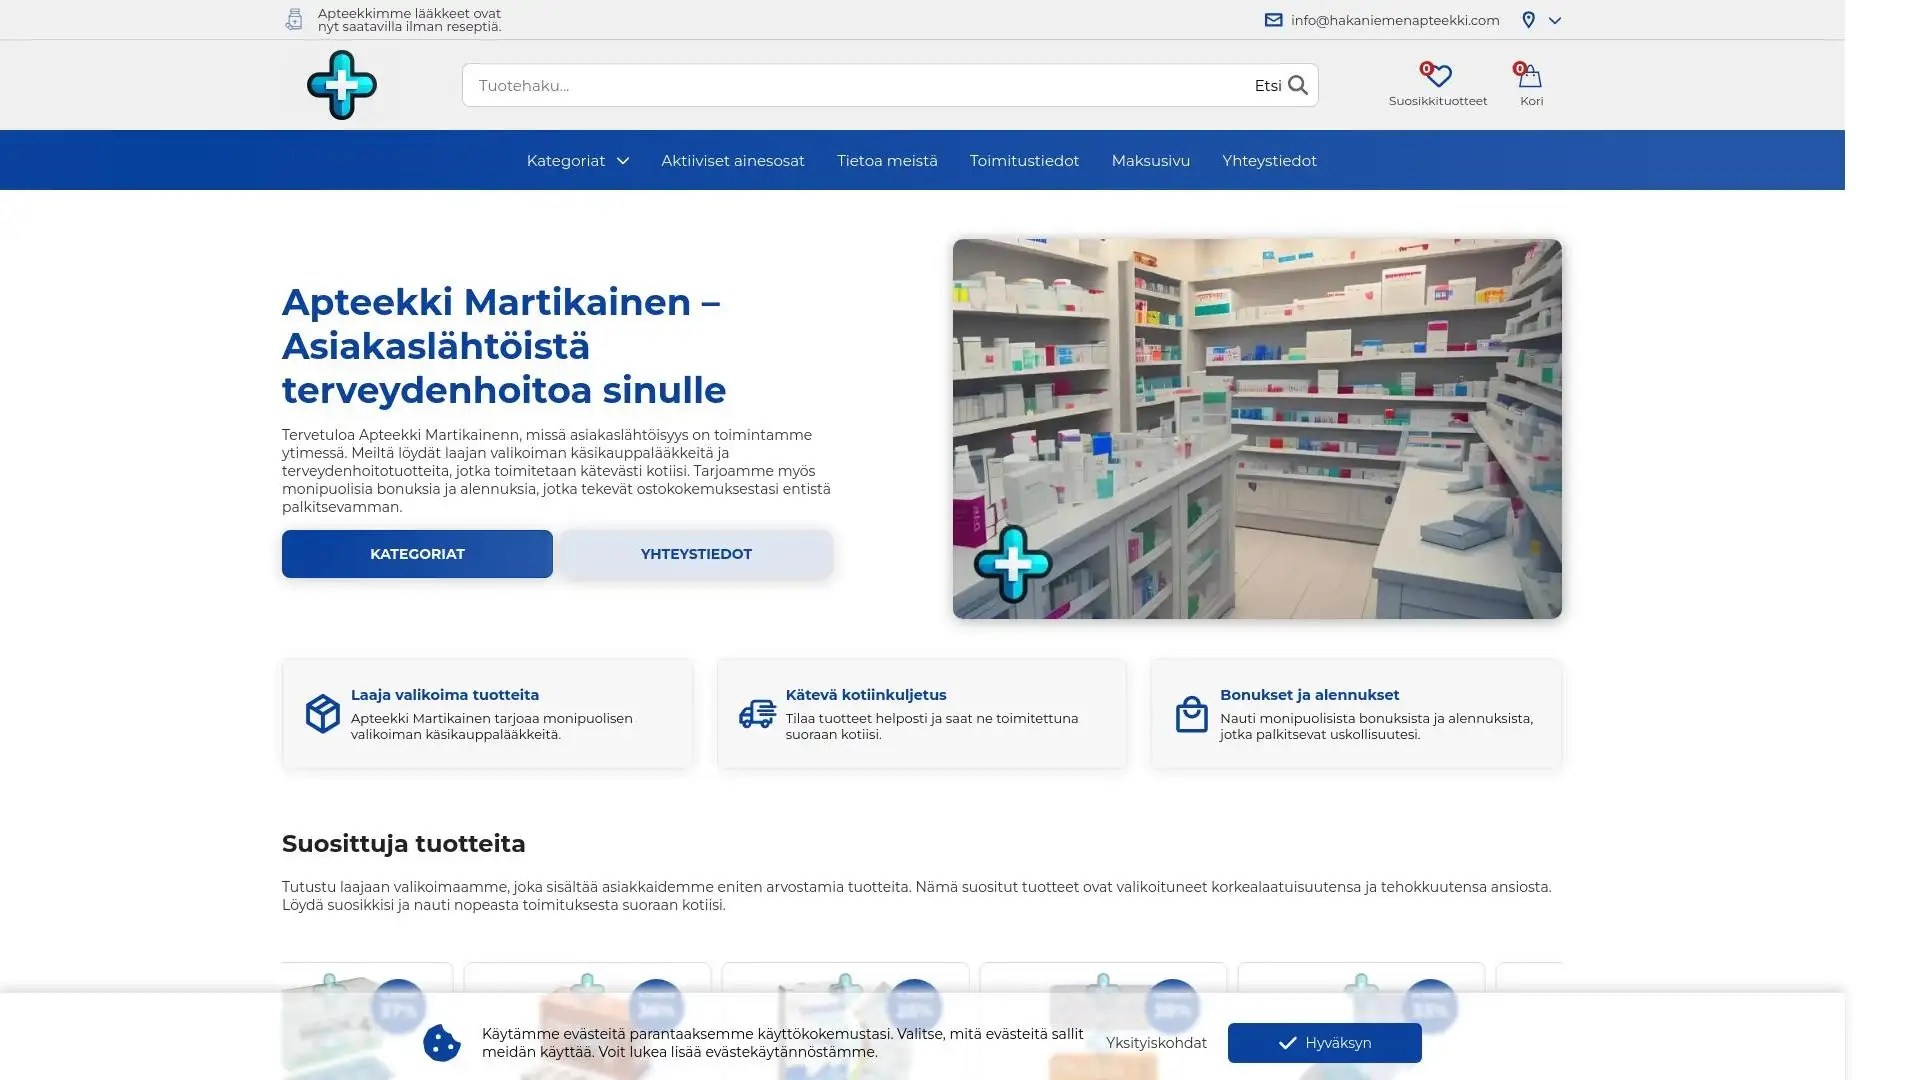Viewport: 1917px width, 1080px height.
Task: Click the pharmacy shelves hero image
Action: 1257,428
